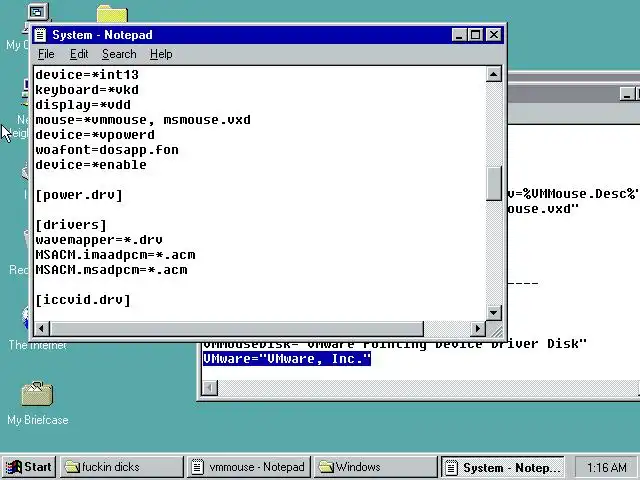Viewport: 640px width, 480px height.
Task: Click the line 'MSACM.imaadpcm=*.acm'
Action: click(x=115, y=255)
